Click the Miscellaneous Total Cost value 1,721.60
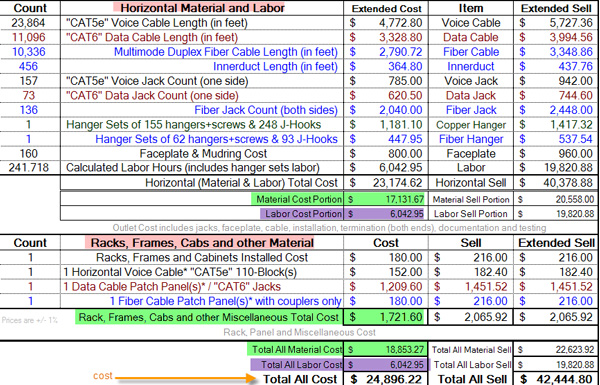The image size is (600, 385). 386,317
